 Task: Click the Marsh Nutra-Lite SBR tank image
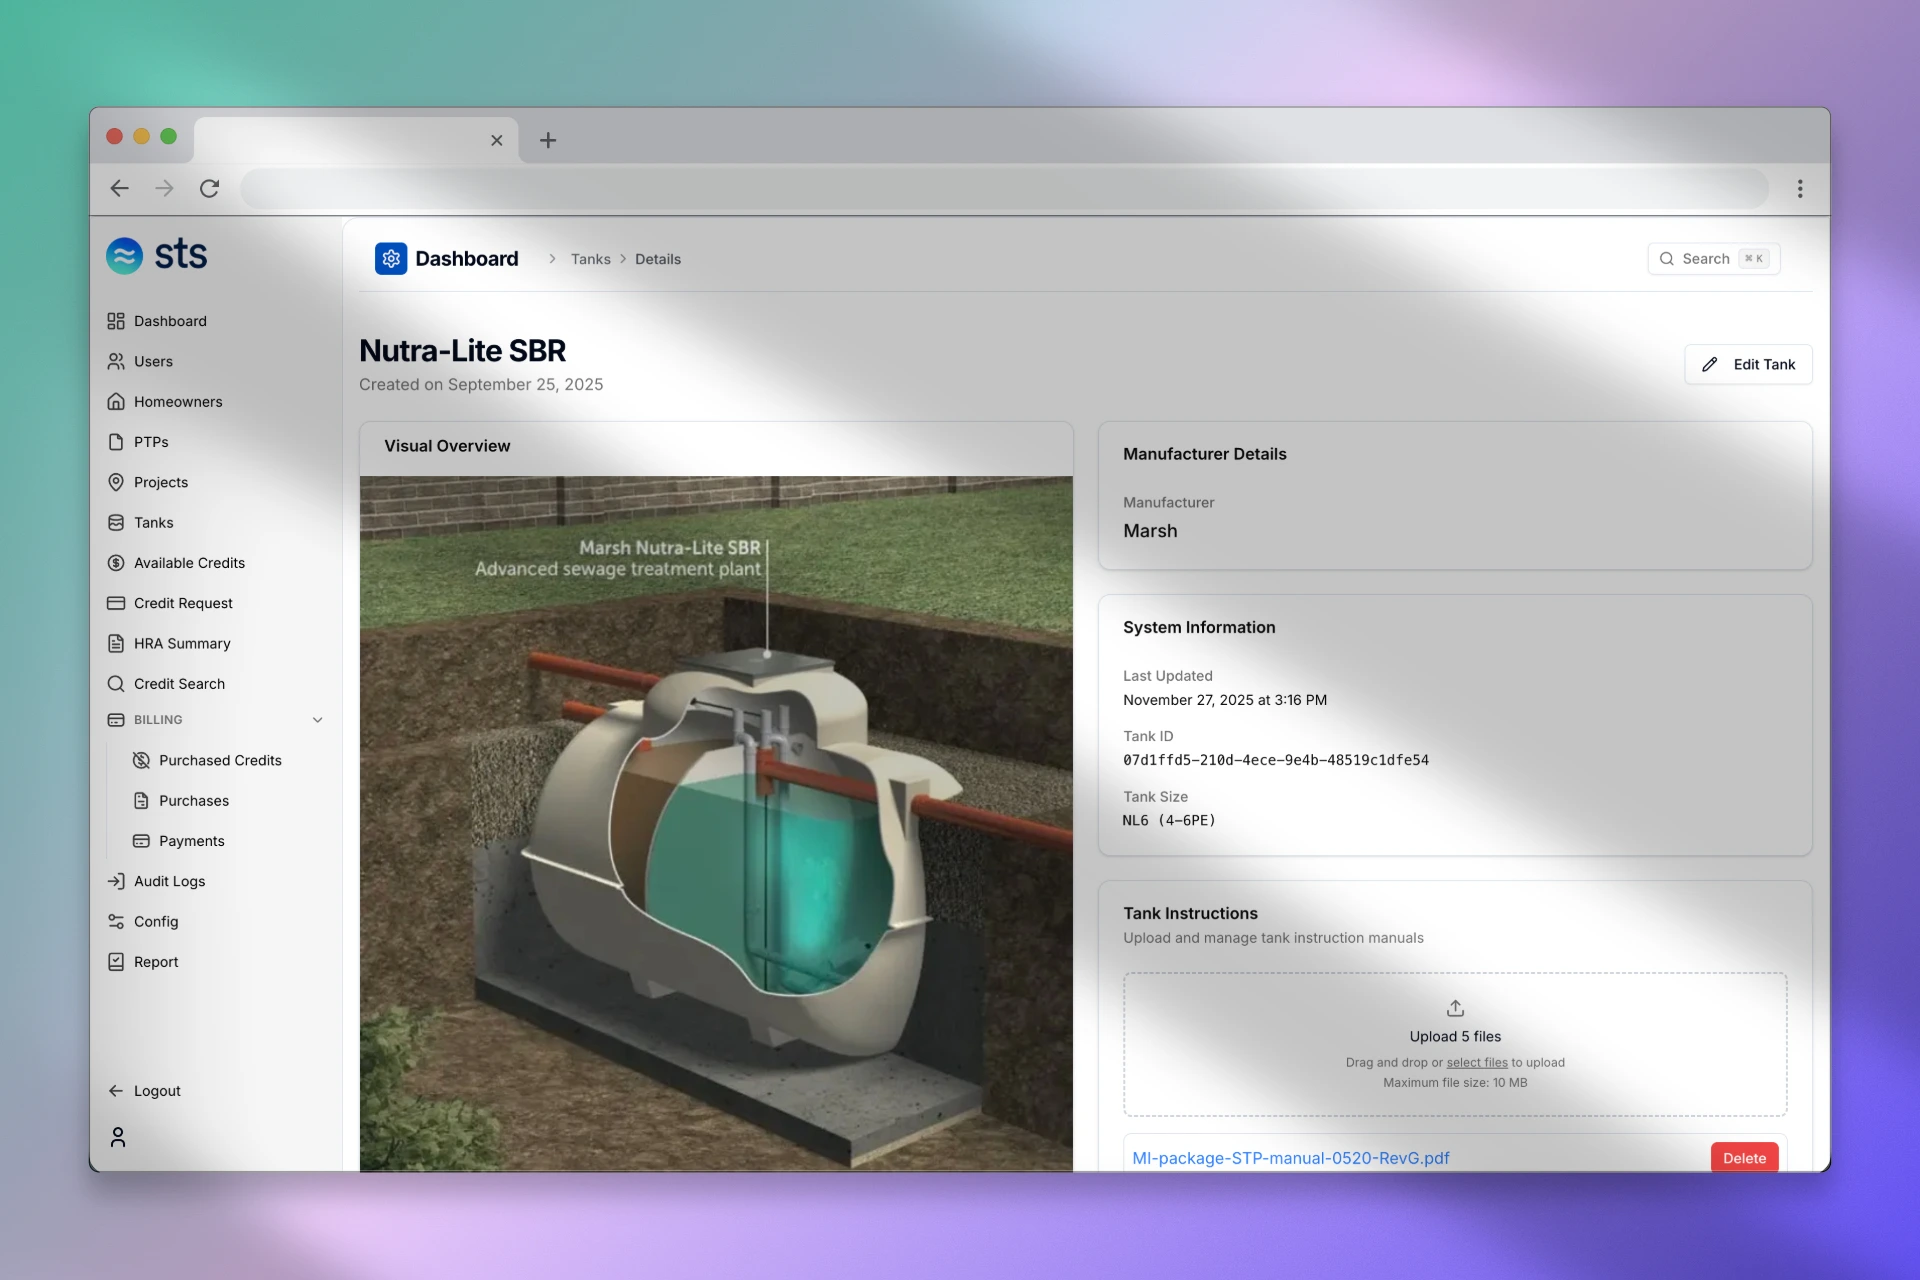pos(716,824)
